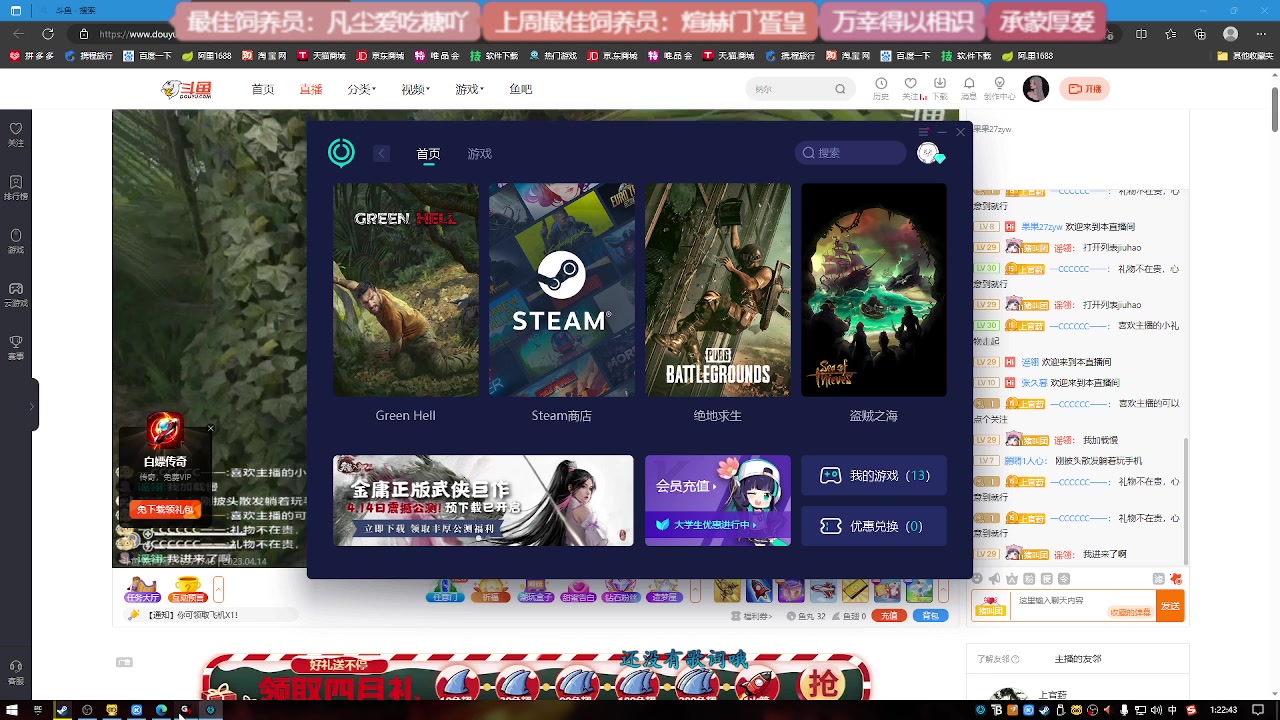The height and width of the screenshot is (720, 1280).
Task: Click the Green Hell title text
Action: [x=405, y=415]
